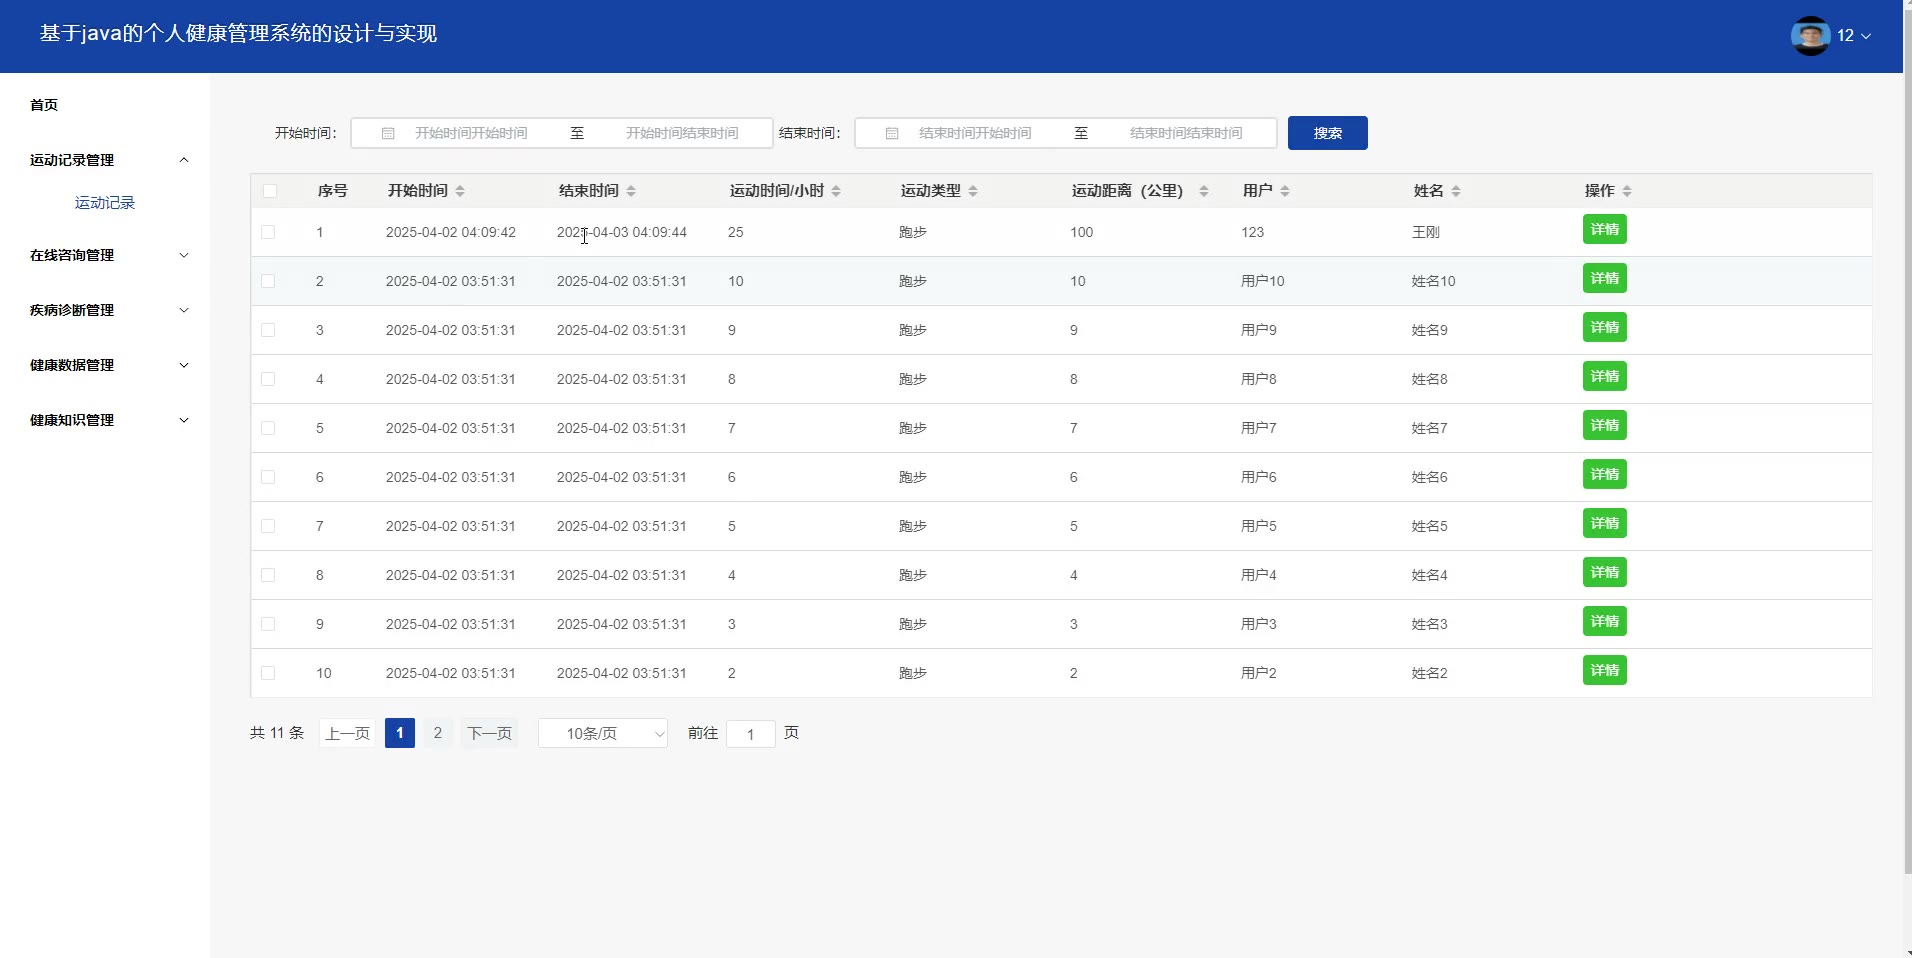Sort by 运动距离 (公里) sort arrows
The width and height of the screenshot is (1912, 958).
point(1203,191)
